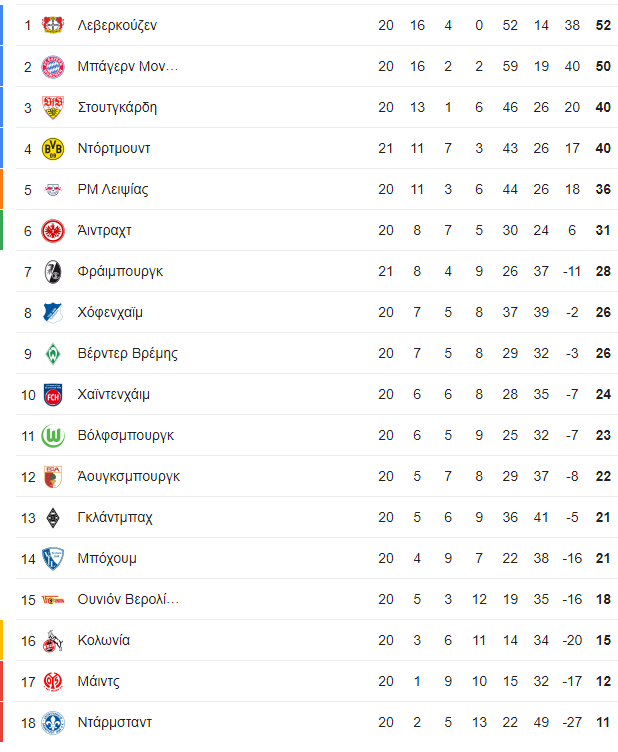Viewport: 618px width, 752px height.
Task: Click the Köln goat crest
Action: 53,641
